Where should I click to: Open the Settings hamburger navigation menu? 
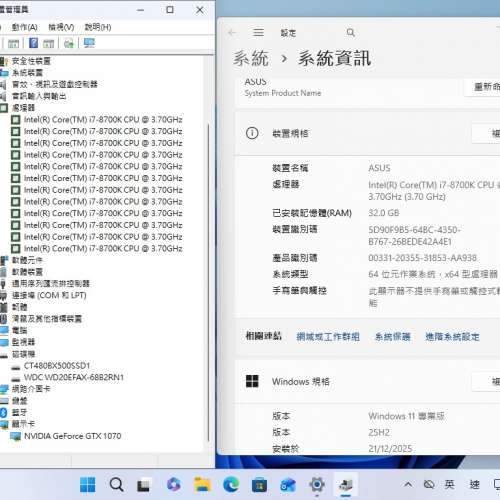coord(258,33)
